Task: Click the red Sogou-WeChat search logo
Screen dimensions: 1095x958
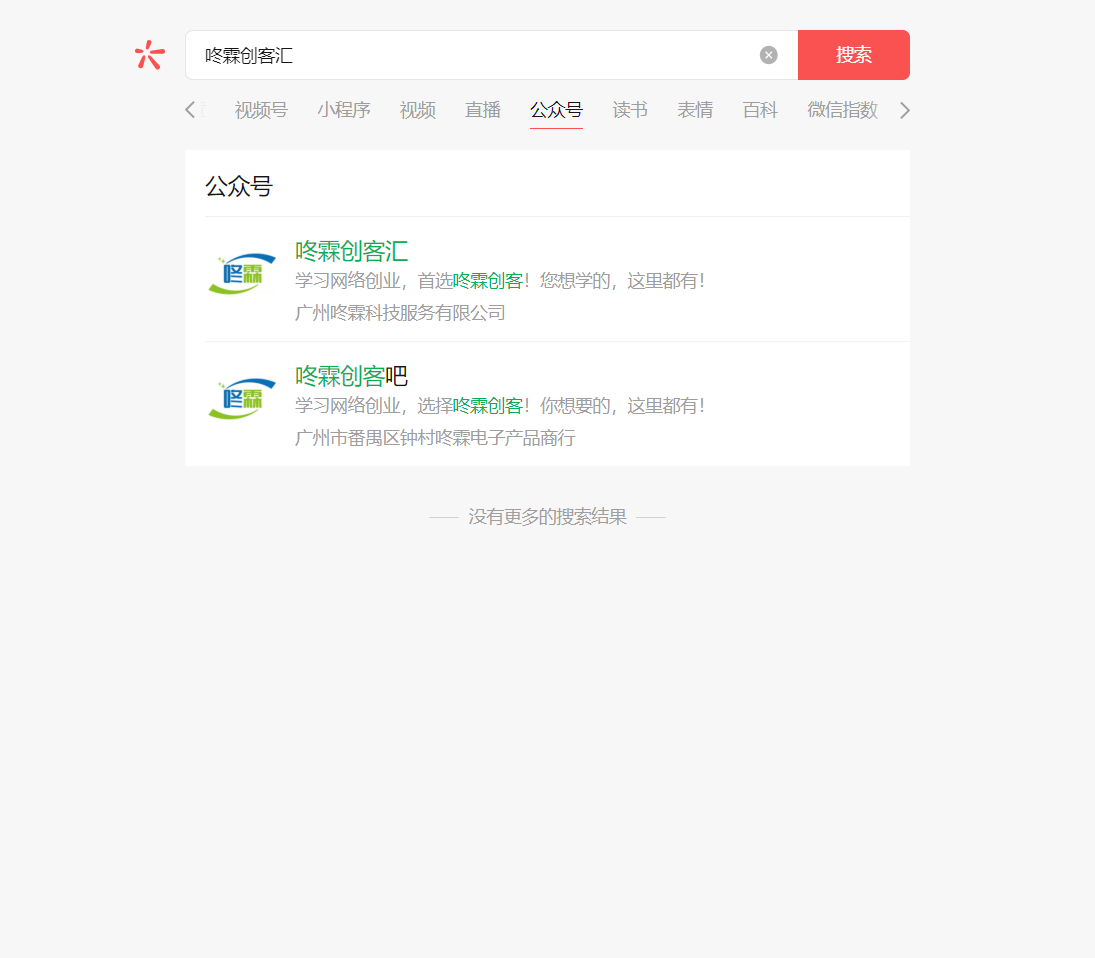Action: point(149,54)
